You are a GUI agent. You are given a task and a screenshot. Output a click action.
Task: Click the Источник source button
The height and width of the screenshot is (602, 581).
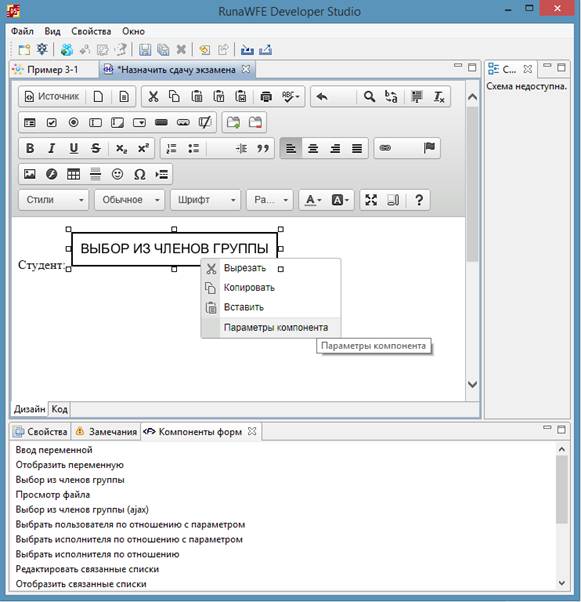[x=52, y=96]
